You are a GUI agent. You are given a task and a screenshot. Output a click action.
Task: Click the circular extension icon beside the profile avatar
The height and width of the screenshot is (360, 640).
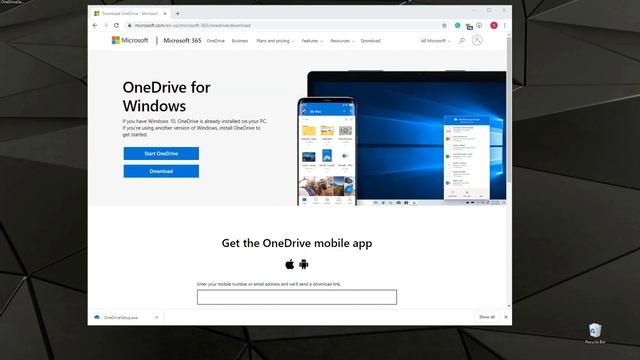click(x=479, y=25)
